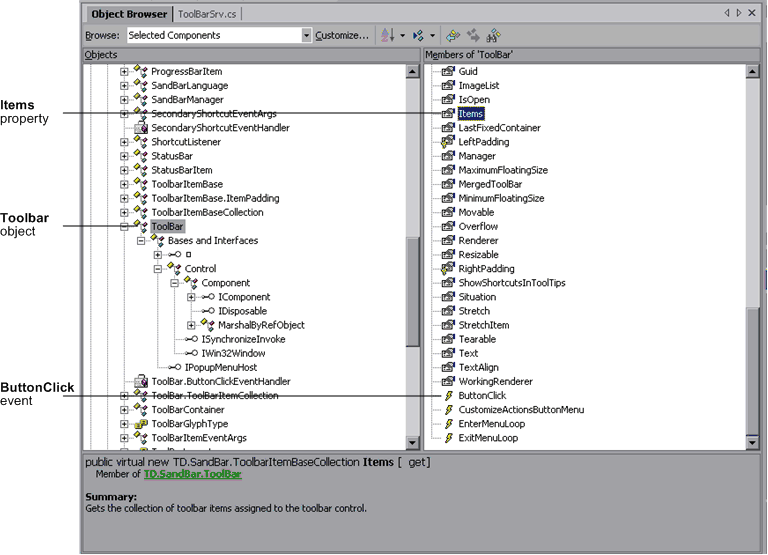Click the interface icon beside IPopupMenuHost
Screen dimensions: 768x555
point(174,367)
